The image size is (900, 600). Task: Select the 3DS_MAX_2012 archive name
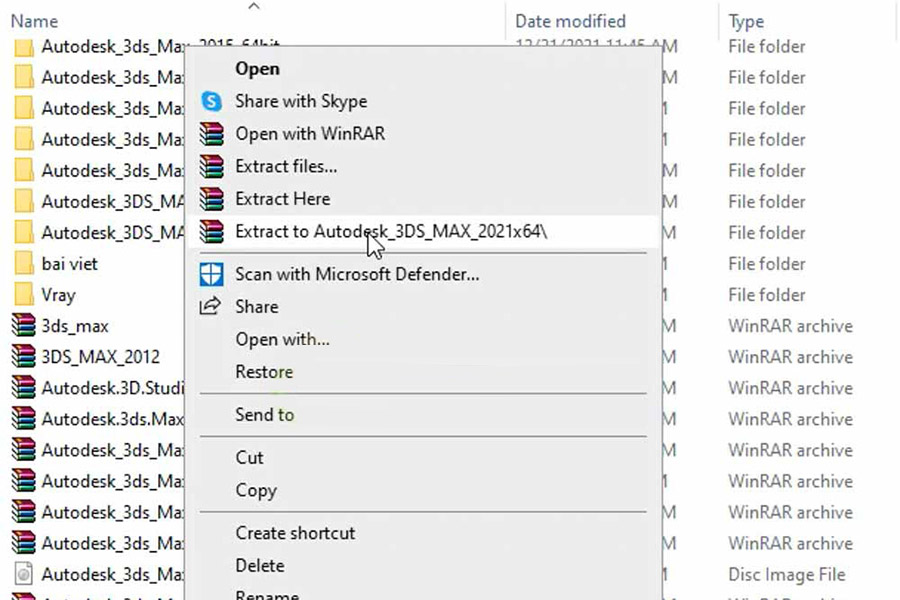[100, 357]
